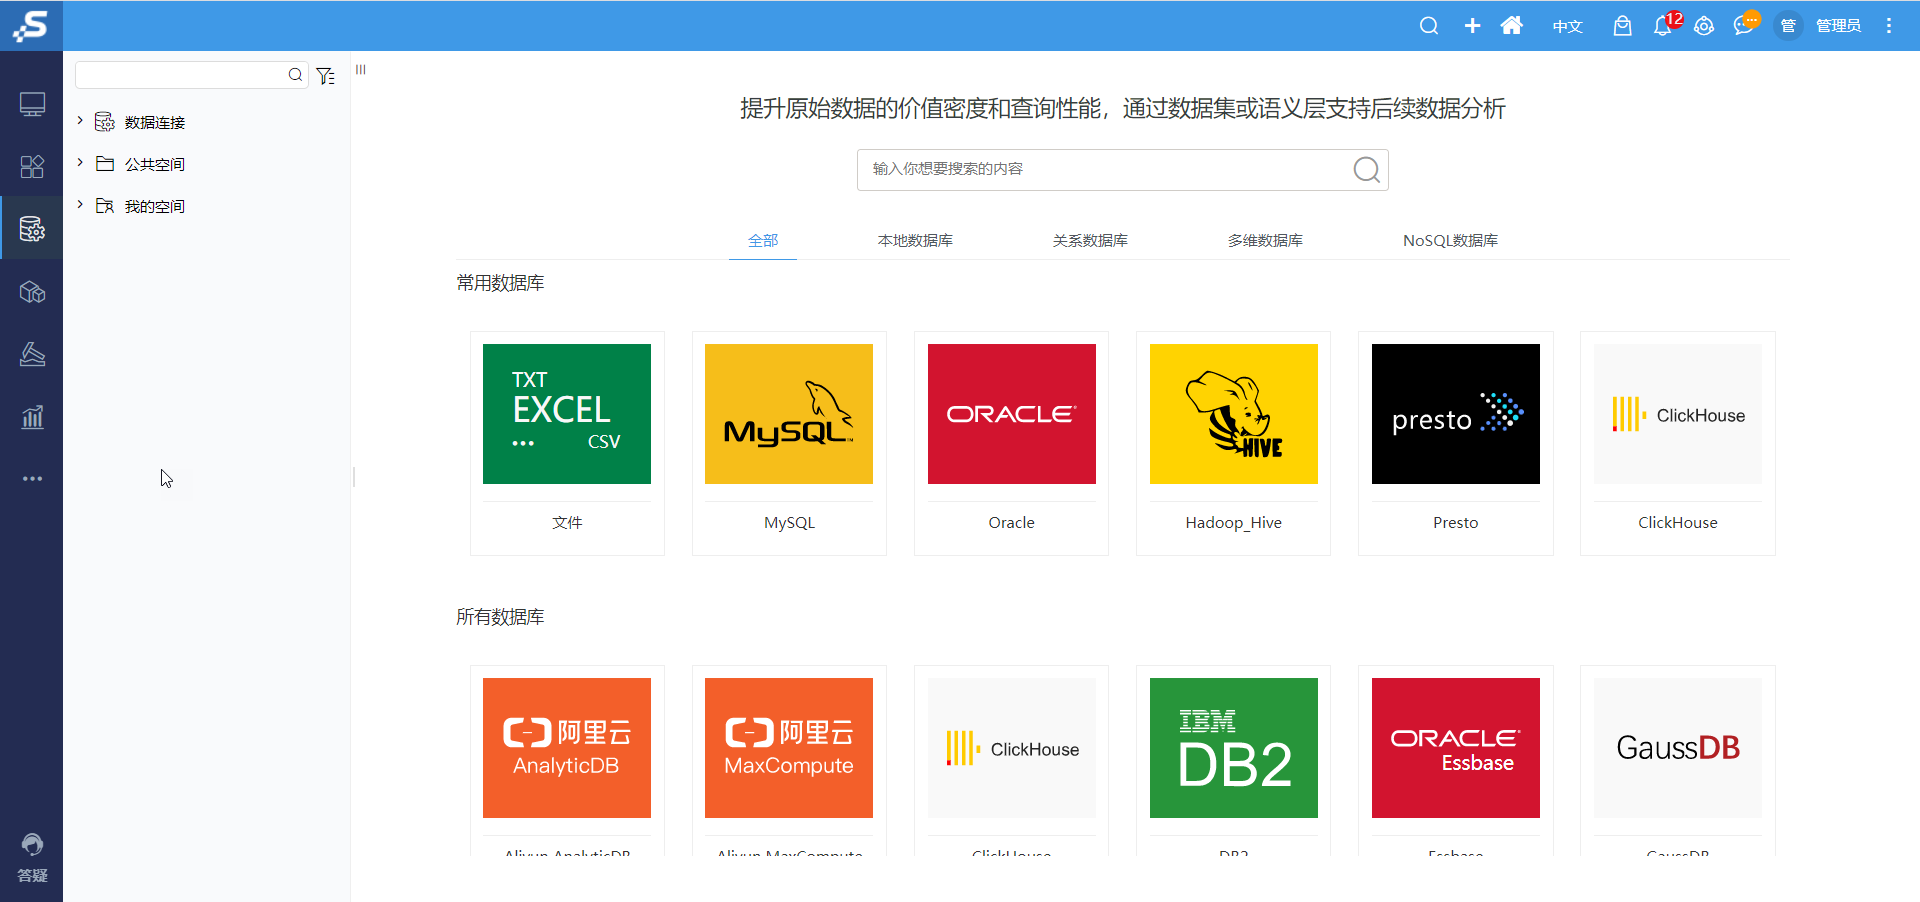Open the dashboard tiles sidebar module
Screen dimensions: 1920x902
[32, 167]
